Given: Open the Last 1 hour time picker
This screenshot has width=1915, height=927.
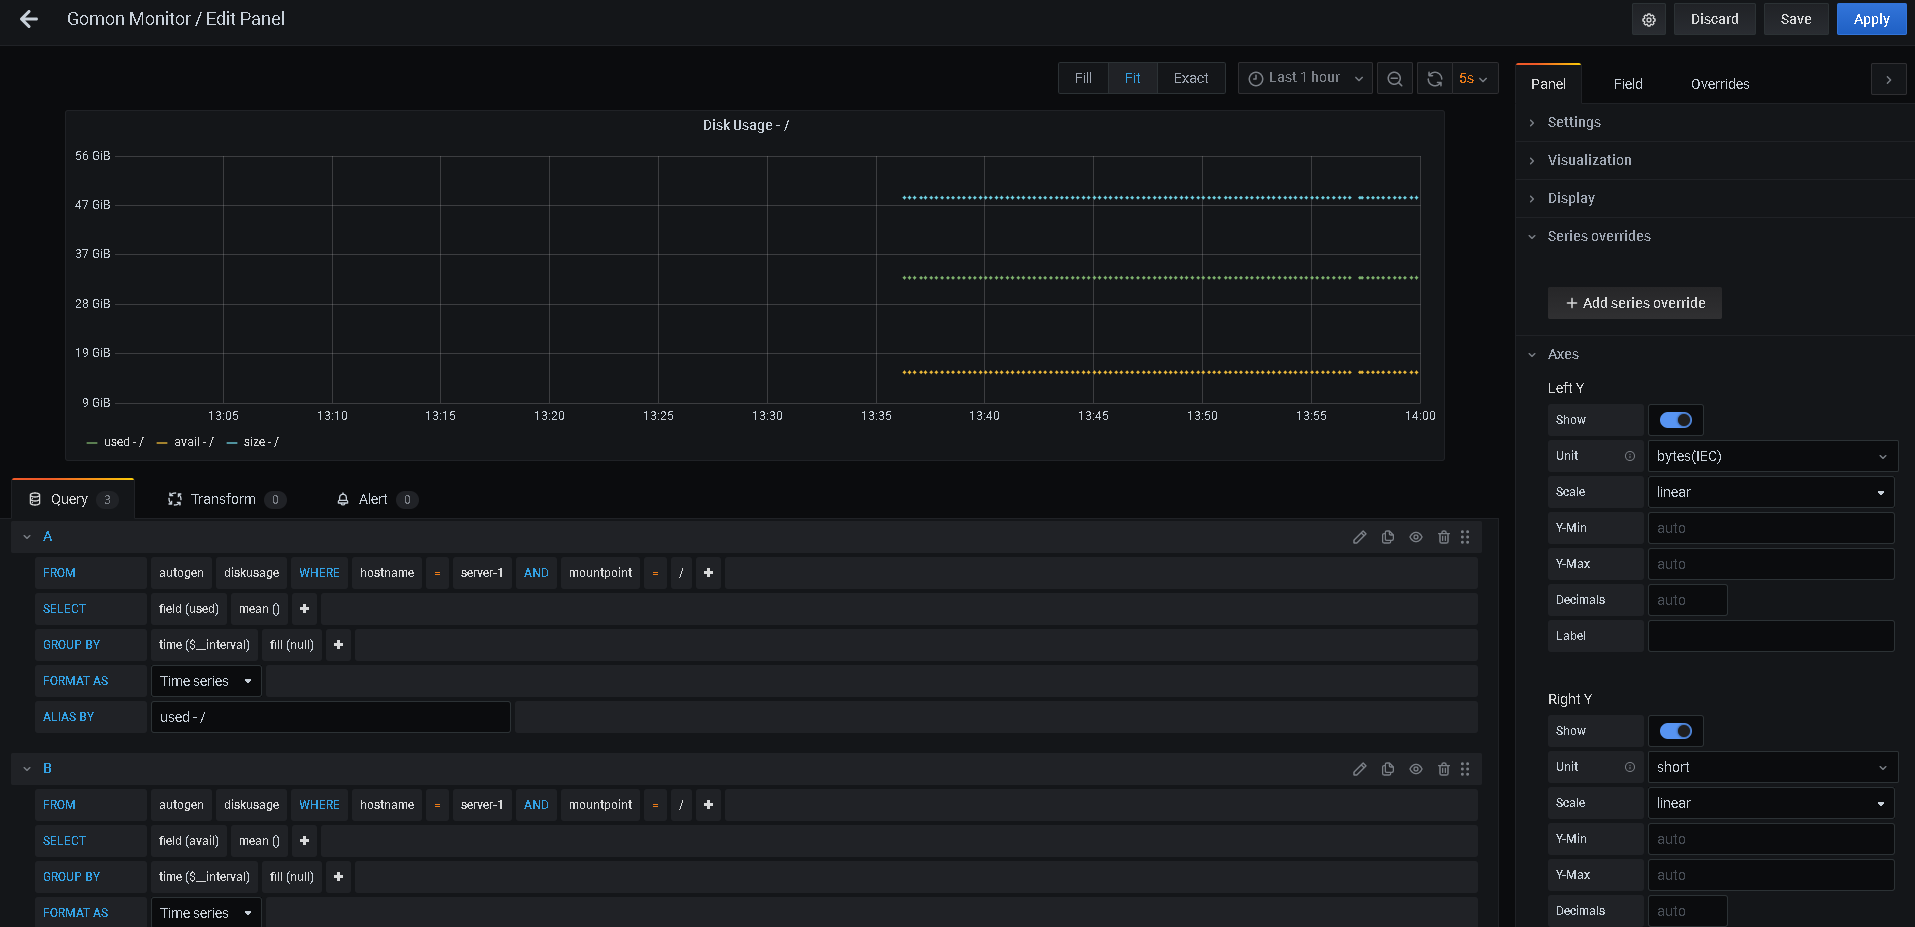Looking at the screenshot, I should (1305, 78).
